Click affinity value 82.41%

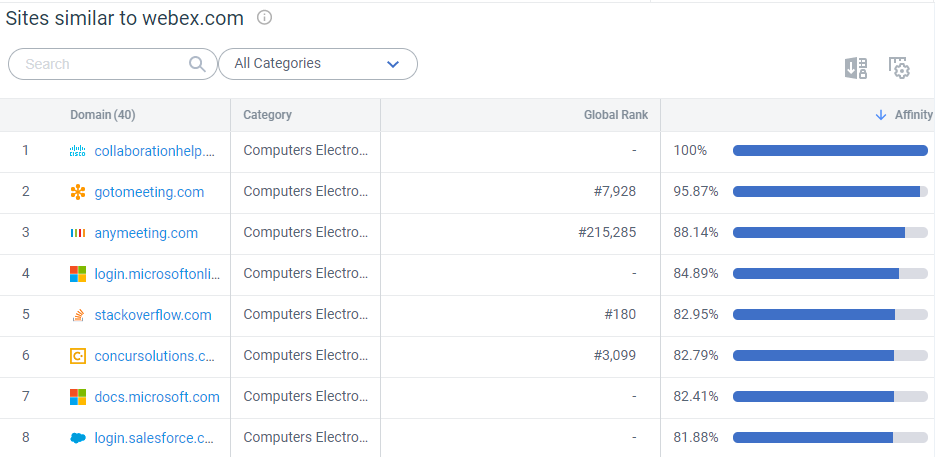tap(696, 396)
